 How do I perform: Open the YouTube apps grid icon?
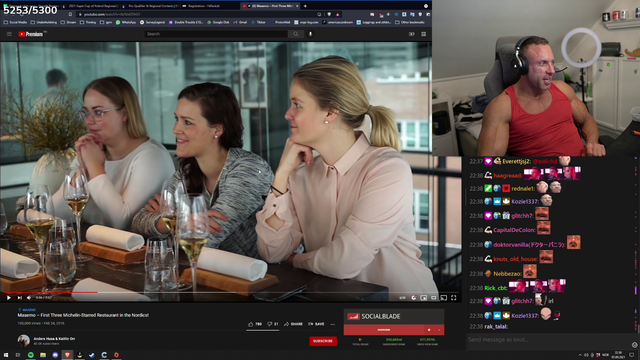[x=423, y=34]
